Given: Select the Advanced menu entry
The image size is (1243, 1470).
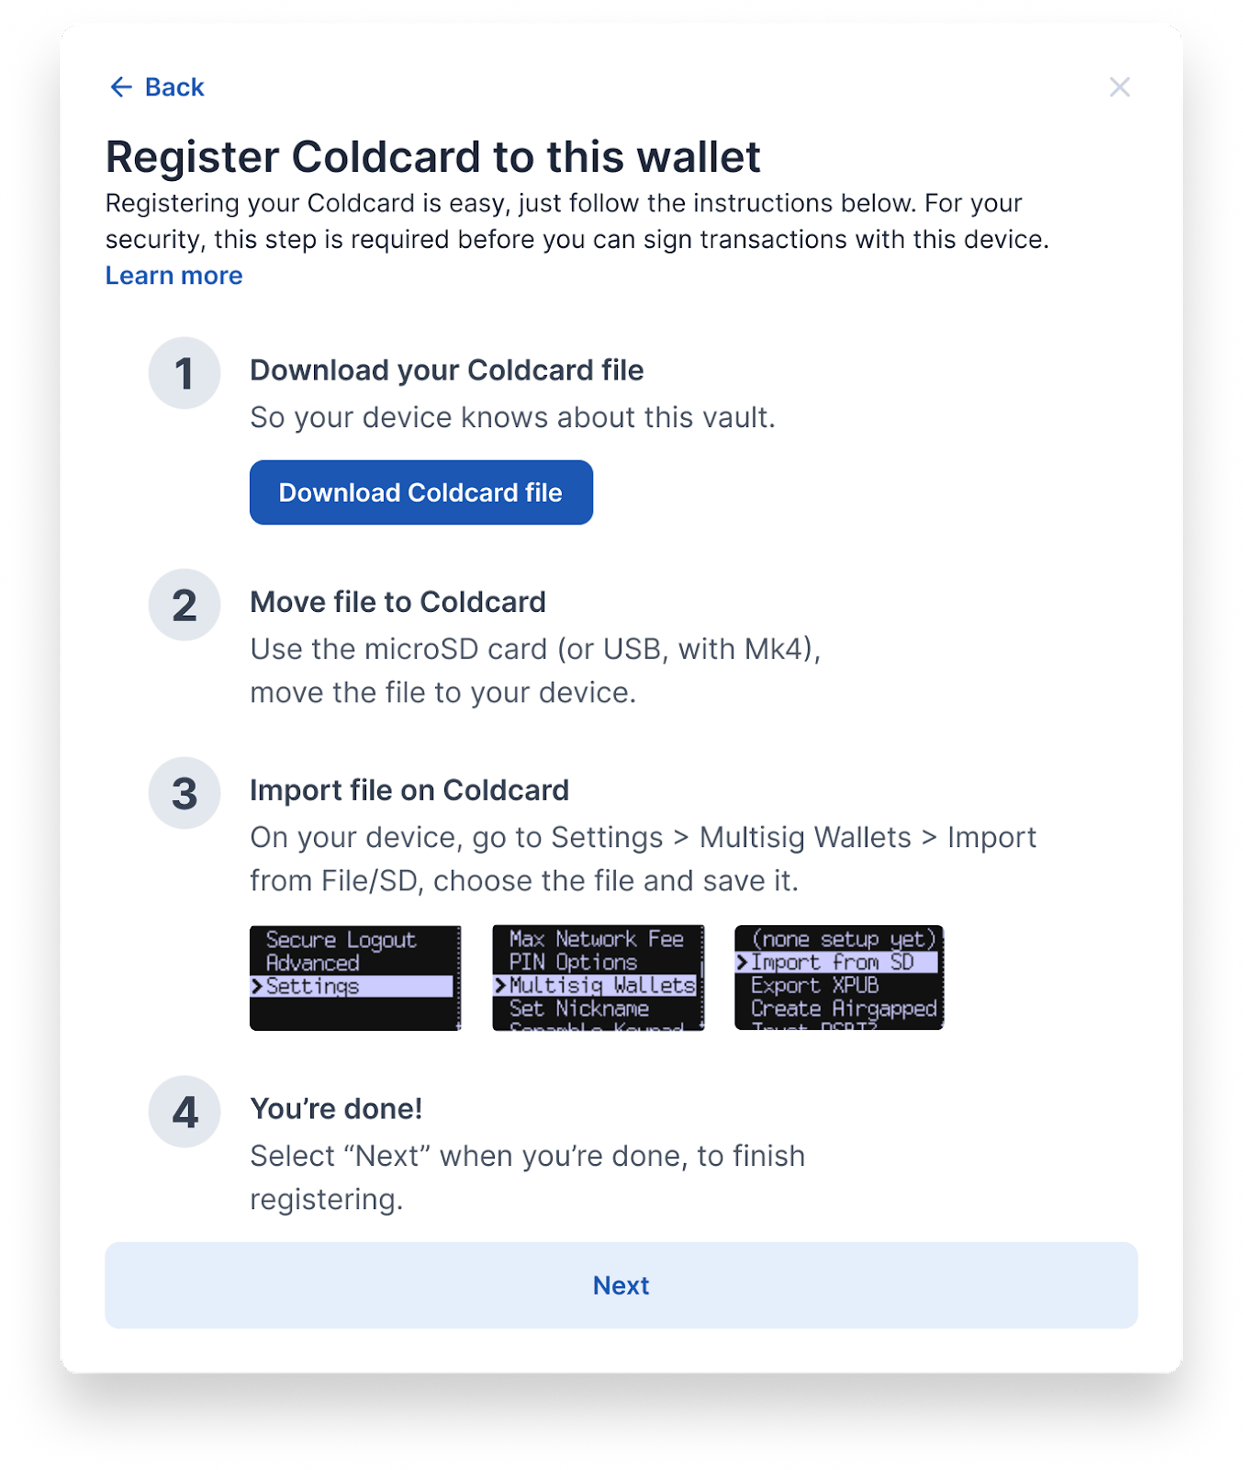Looking at the screenshot, I should pyautogui.click(x=313, y=963).
